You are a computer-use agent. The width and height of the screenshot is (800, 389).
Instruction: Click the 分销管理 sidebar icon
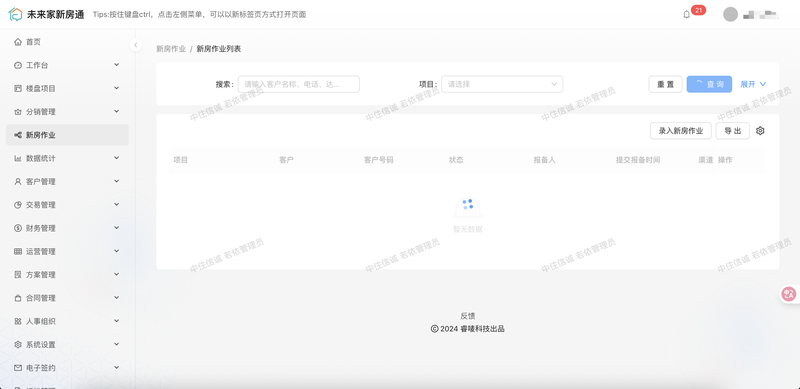click(18, 112)
